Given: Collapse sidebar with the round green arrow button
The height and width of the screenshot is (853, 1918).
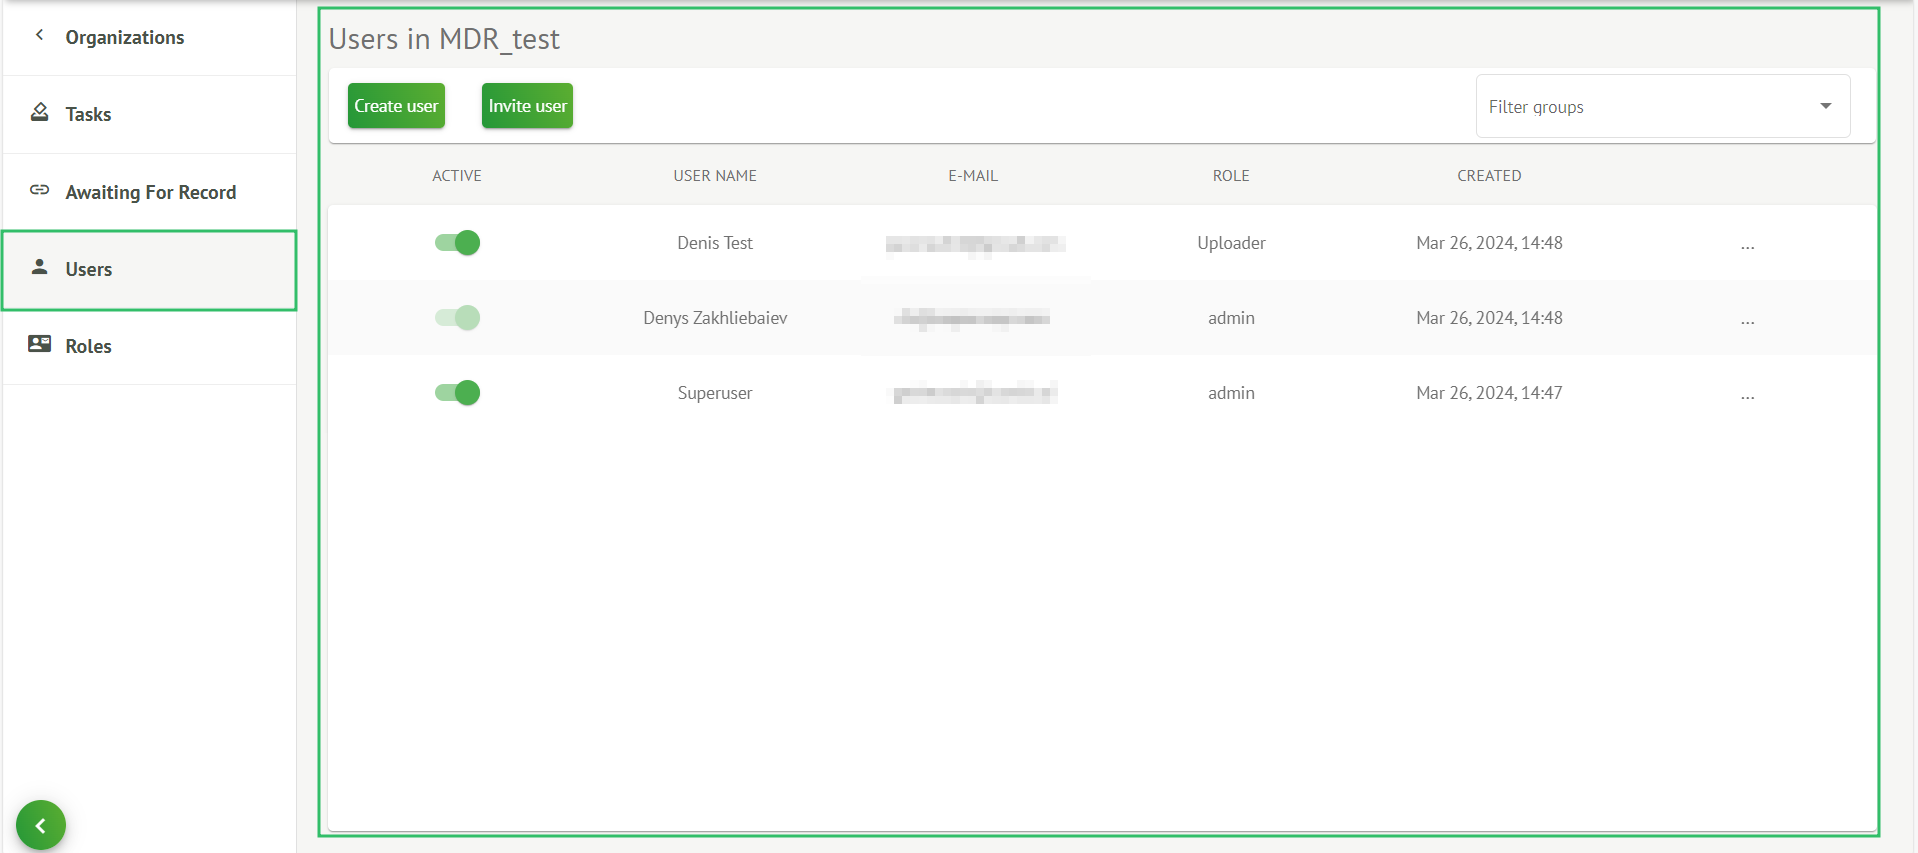Looking at the screenshot, I should tap(41, 825).
